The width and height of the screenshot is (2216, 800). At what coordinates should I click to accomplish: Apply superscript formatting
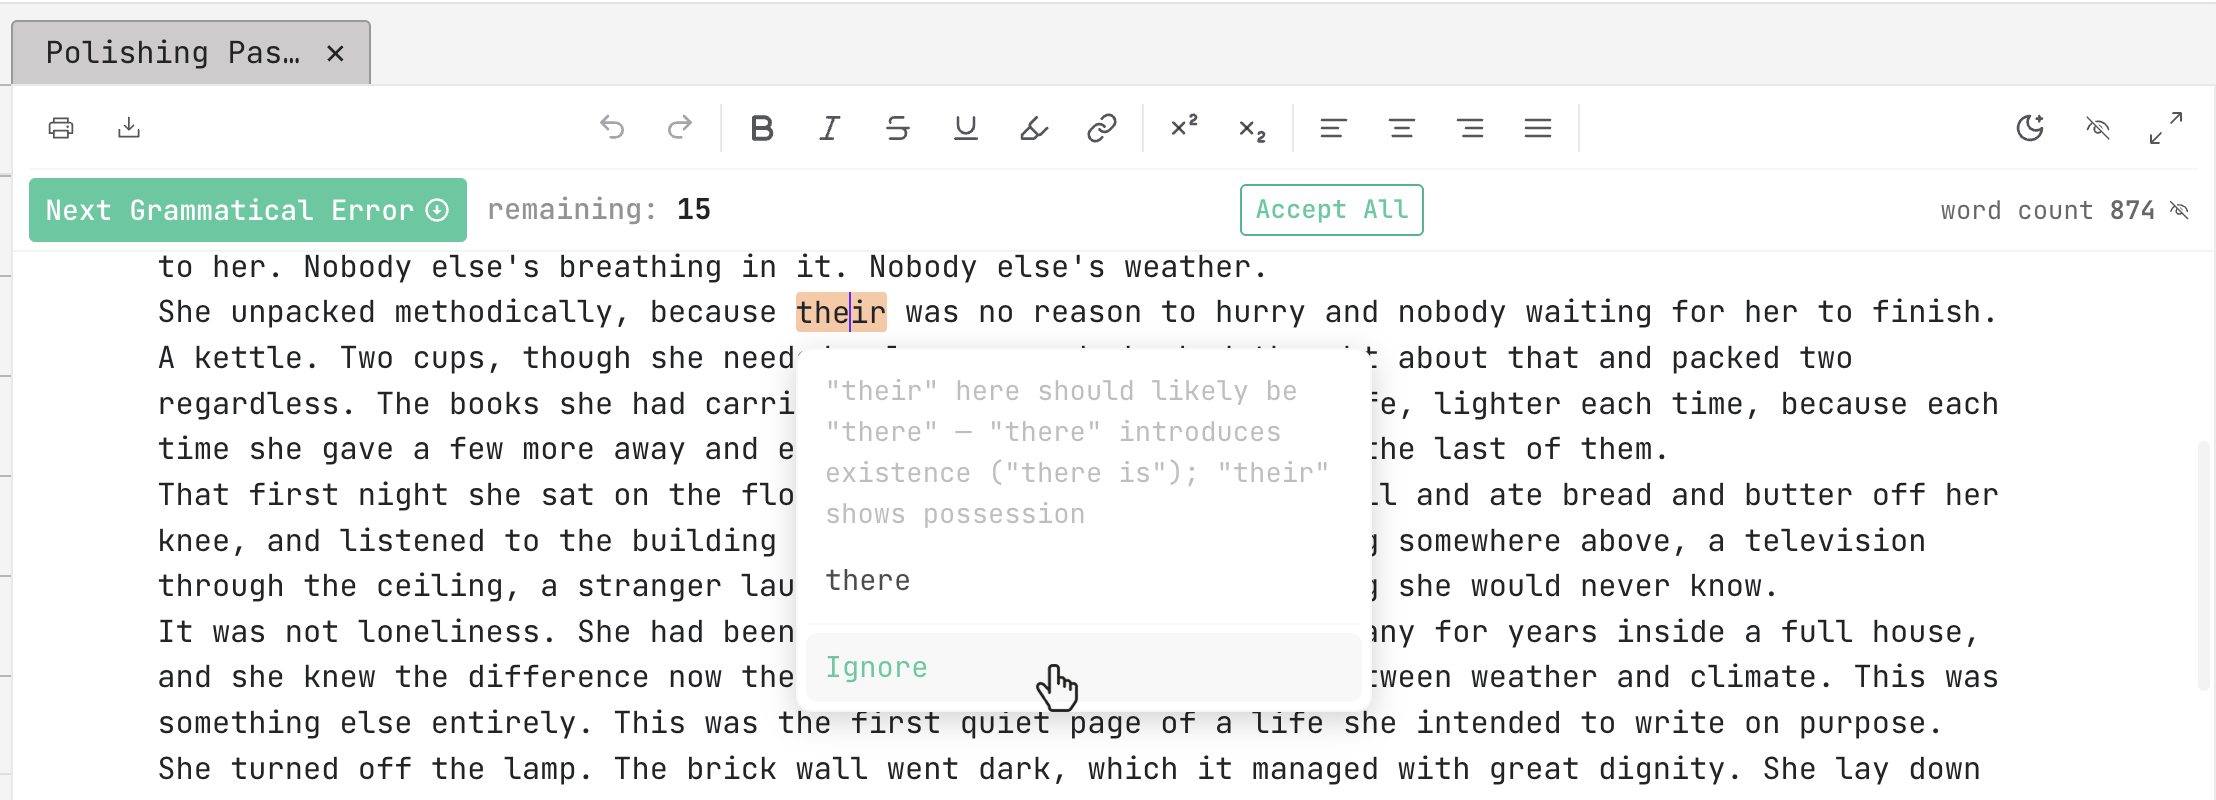click(x=1184, y=128)
